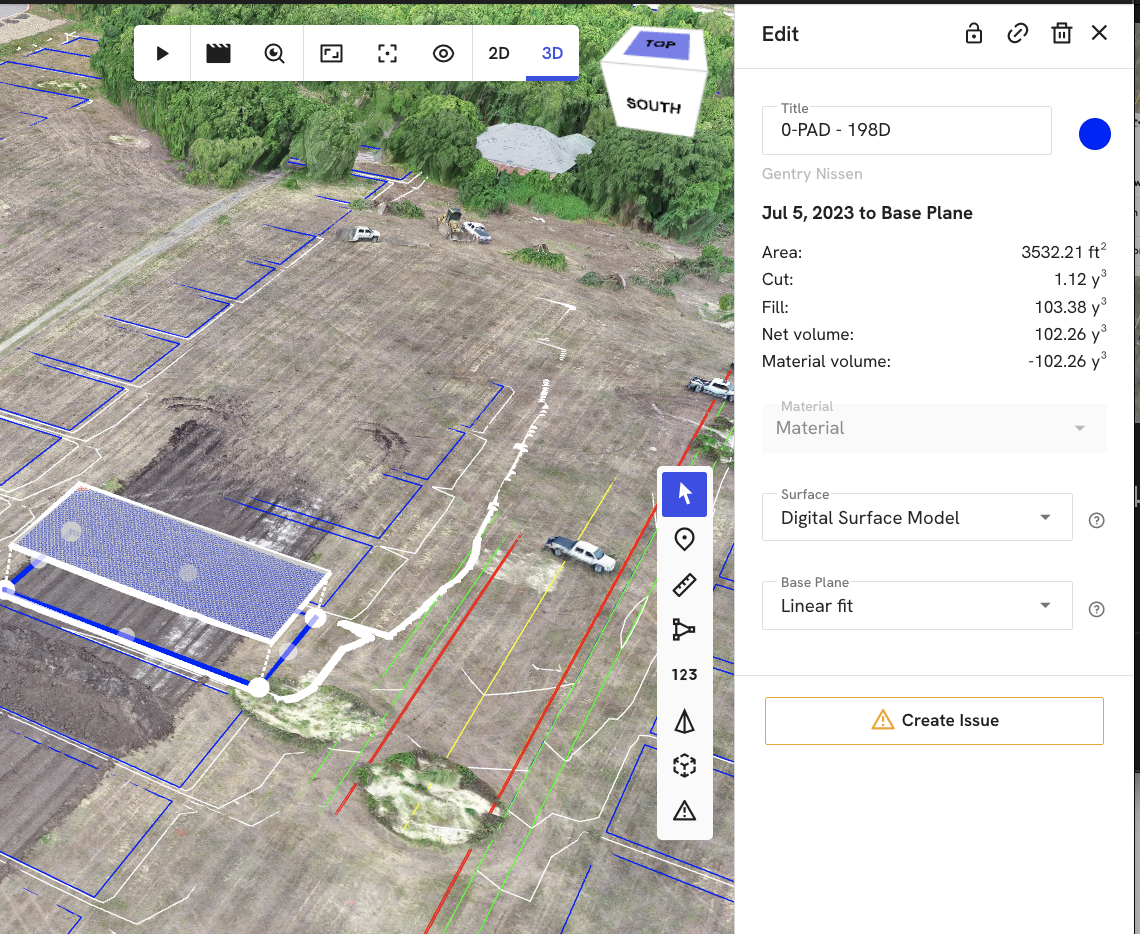1140x934 pixels.
Task: Open the video clapperboard tool
Action: point(217,53)
